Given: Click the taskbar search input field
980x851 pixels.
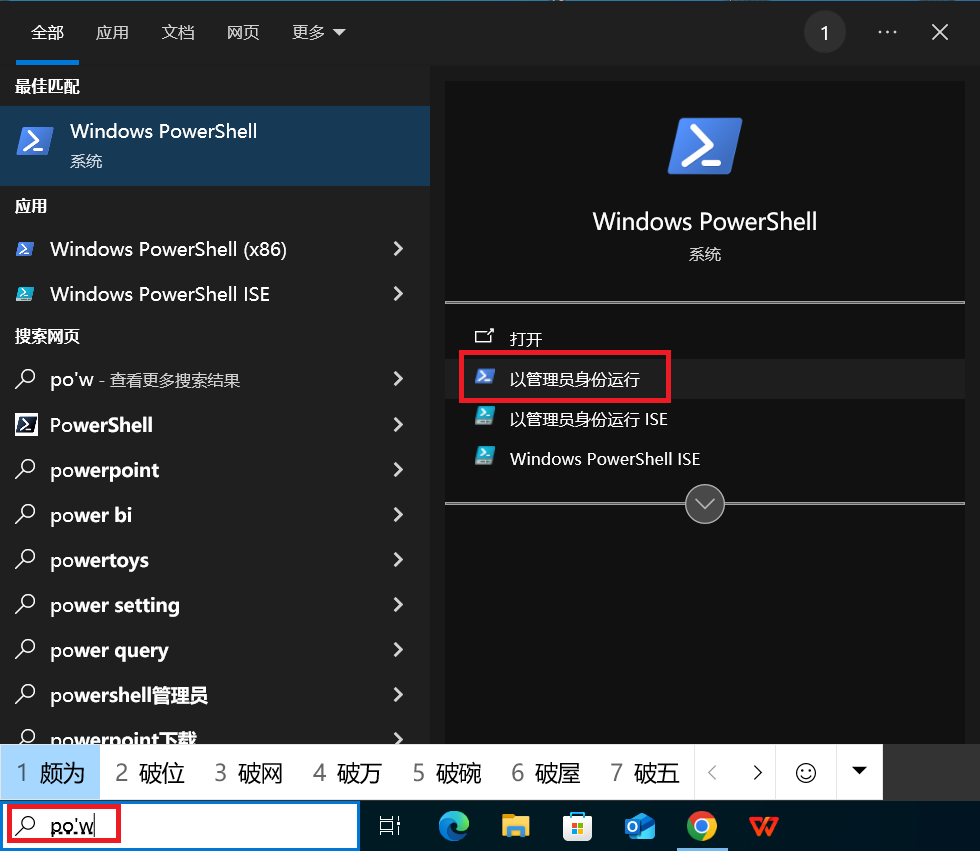Looking at the screenshot, I should click(x=181, y=826).
